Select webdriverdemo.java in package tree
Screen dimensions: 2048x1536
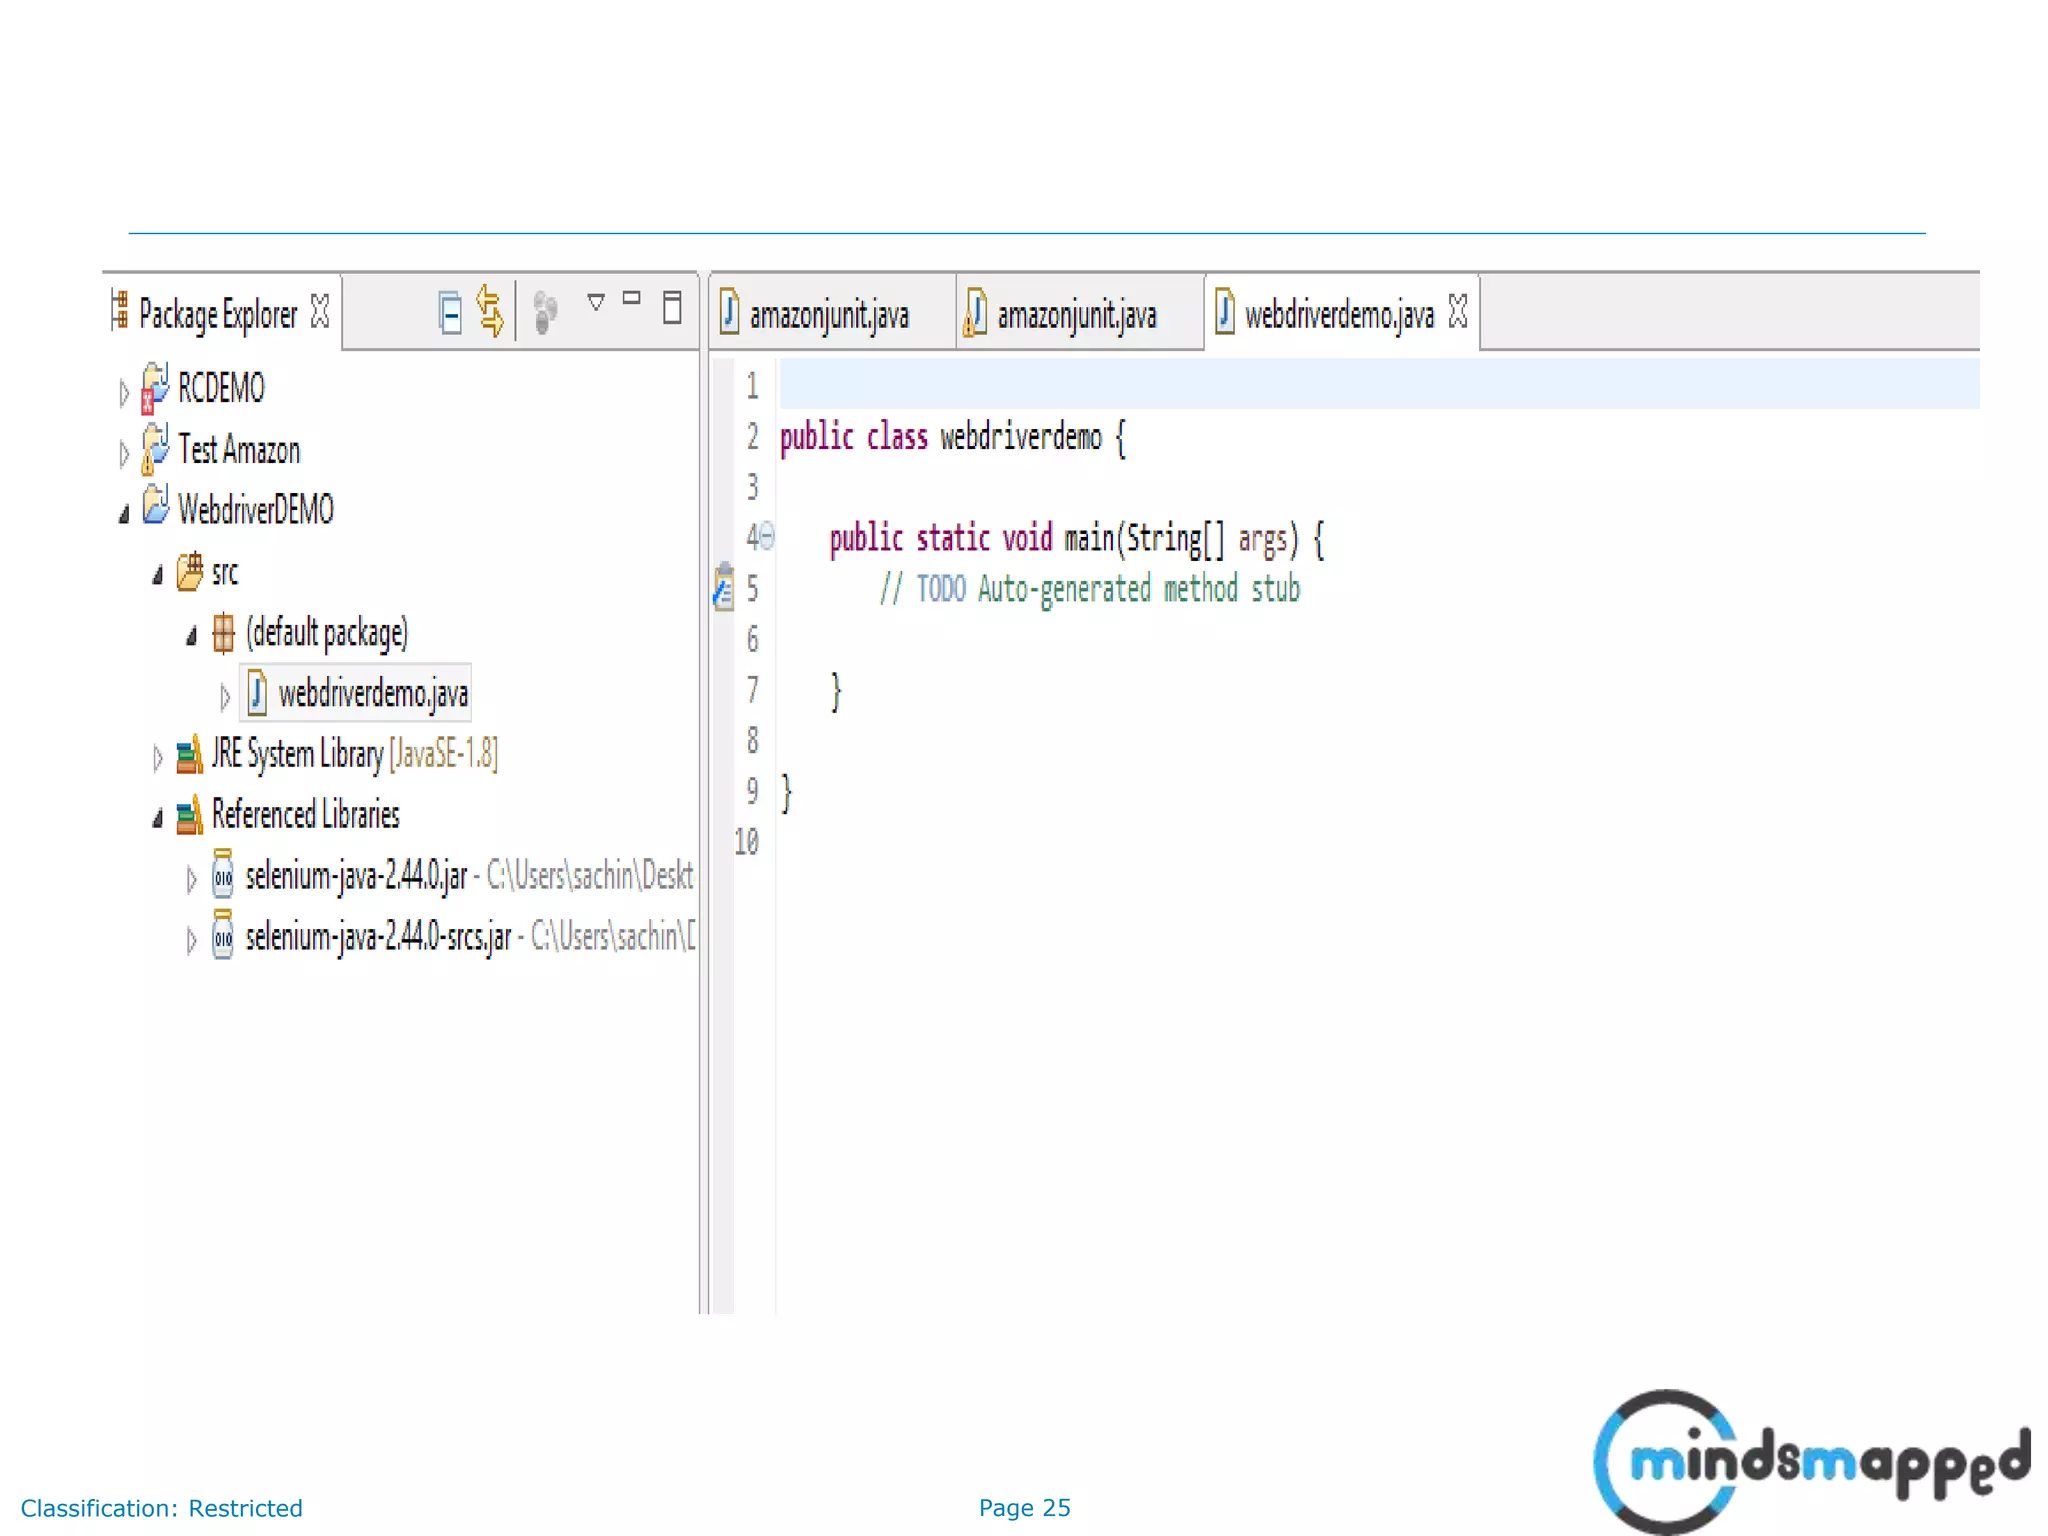pyautogui.click(x=371, y=693)
